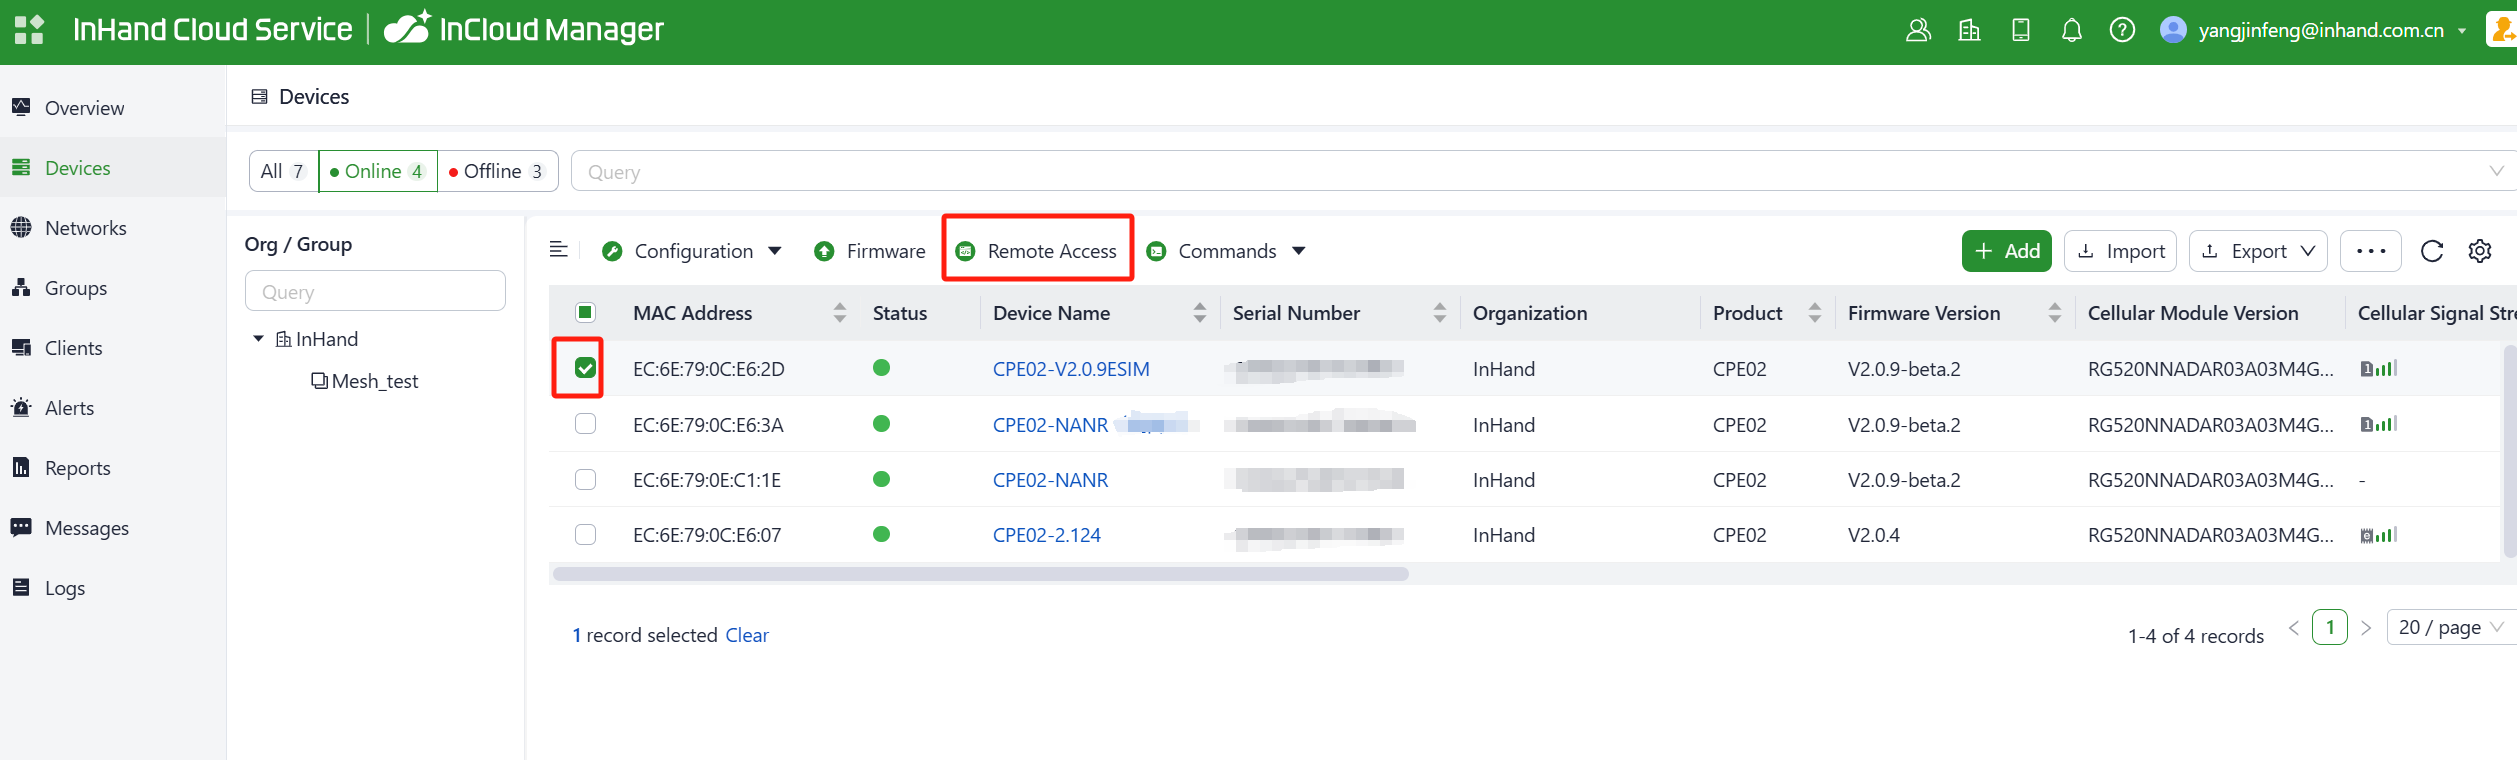
Task: Collapse the InHand tree node
Action: click(x=258, y=339)
